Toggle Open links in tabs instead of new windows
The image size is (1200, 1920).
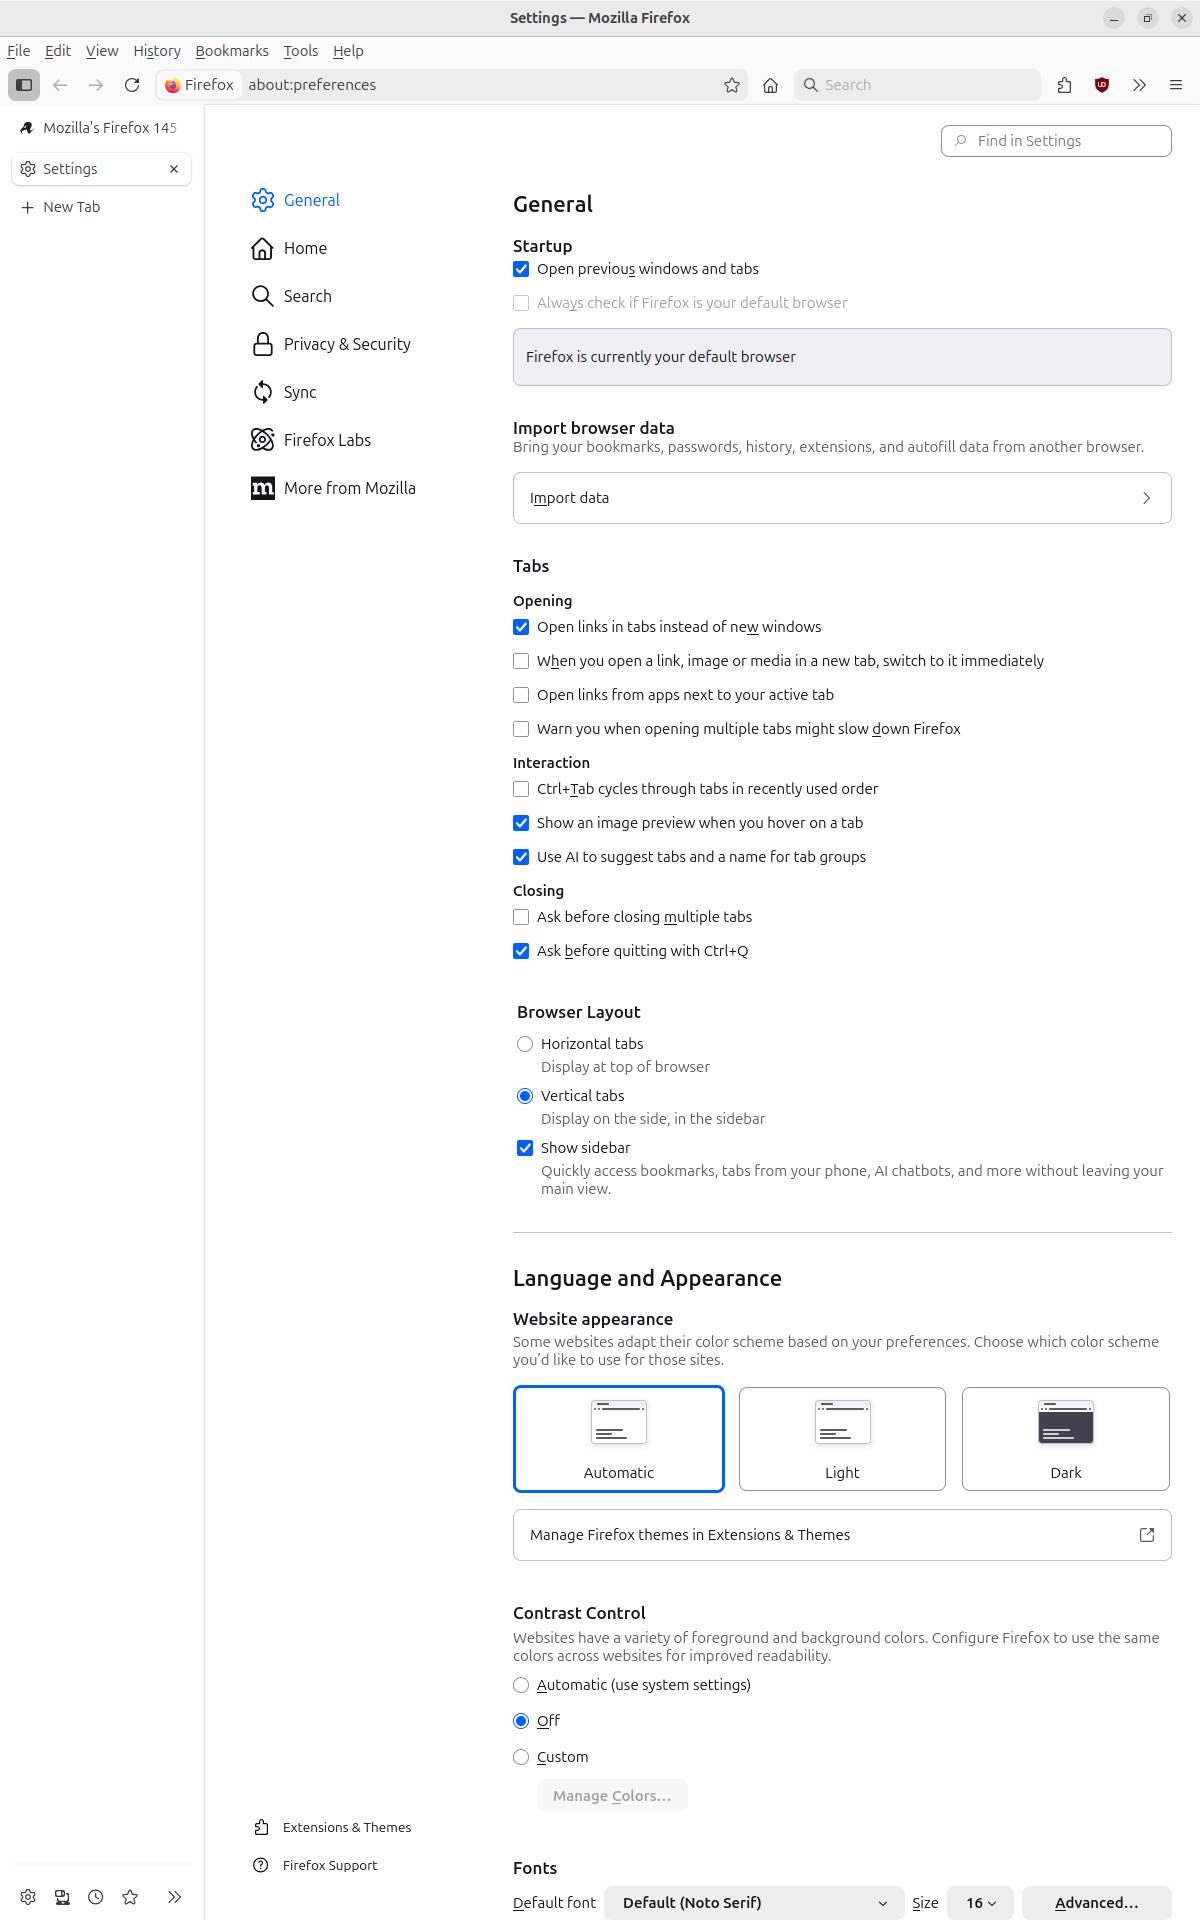coord(521,627)
